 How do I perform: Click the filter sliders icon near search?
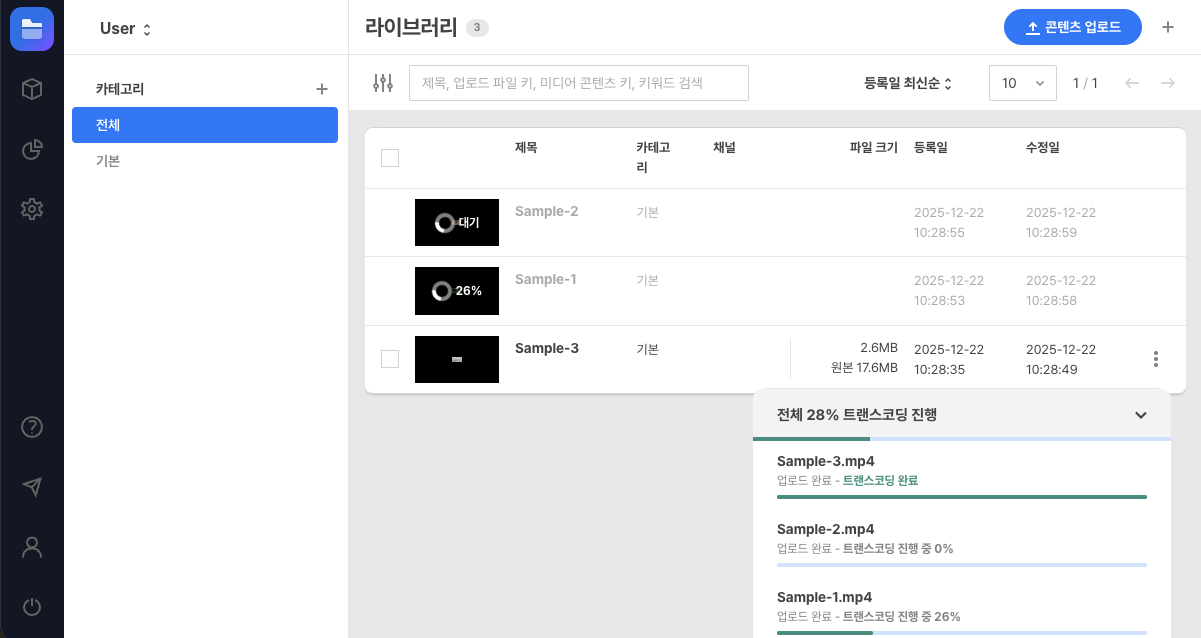point(383,83)
